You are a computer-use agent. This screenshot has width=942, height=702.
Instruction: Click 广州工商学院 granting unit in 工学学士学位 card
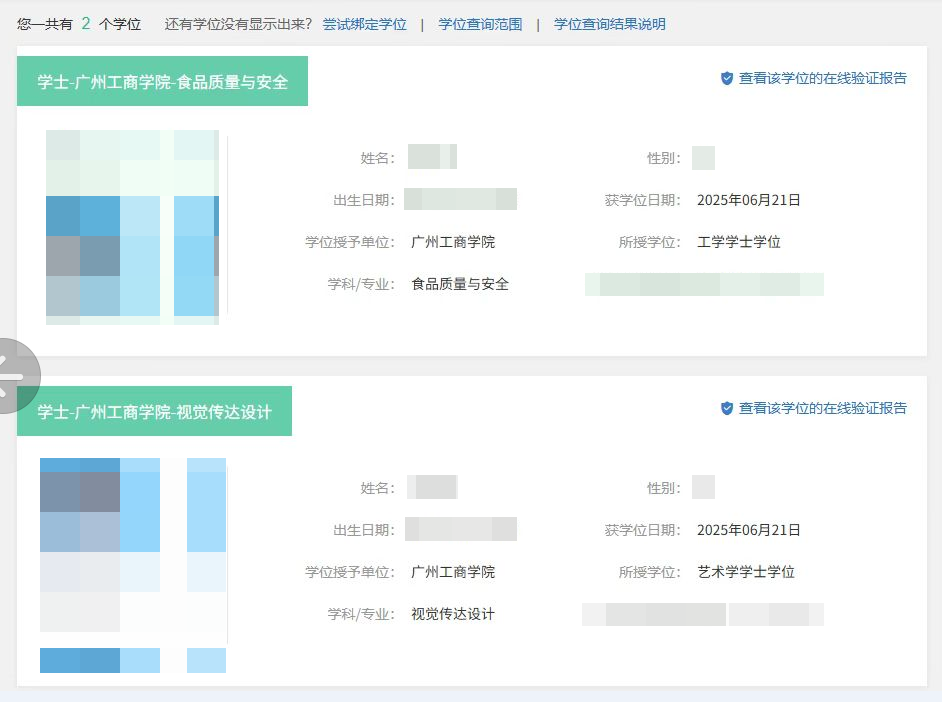(453, 242)
